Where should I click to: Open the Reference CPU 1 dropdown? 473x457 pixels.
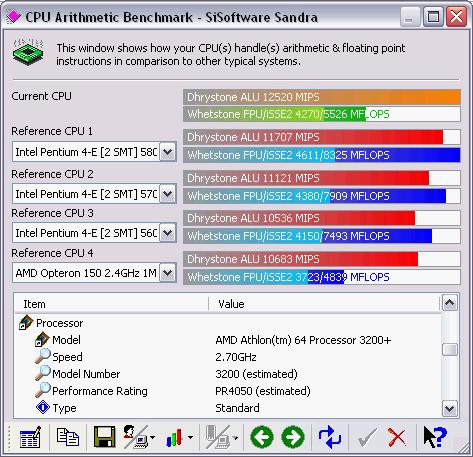168,152
